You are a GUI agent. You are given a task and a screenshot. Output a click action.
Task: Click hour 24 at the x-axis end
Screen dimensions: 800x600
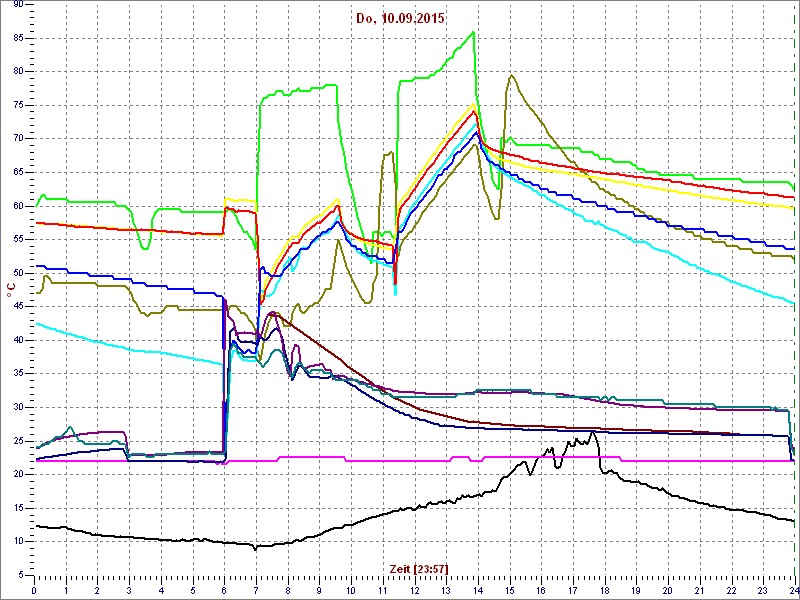(x=792, y=590)
